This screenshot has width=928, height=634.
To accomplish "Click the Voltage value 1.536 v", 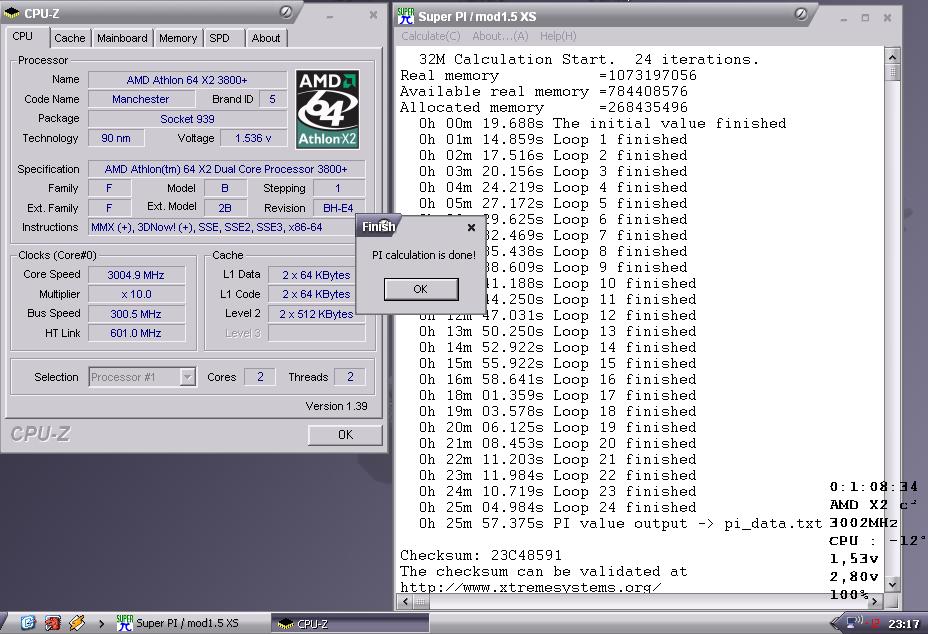I will click(x=253, y=138).
